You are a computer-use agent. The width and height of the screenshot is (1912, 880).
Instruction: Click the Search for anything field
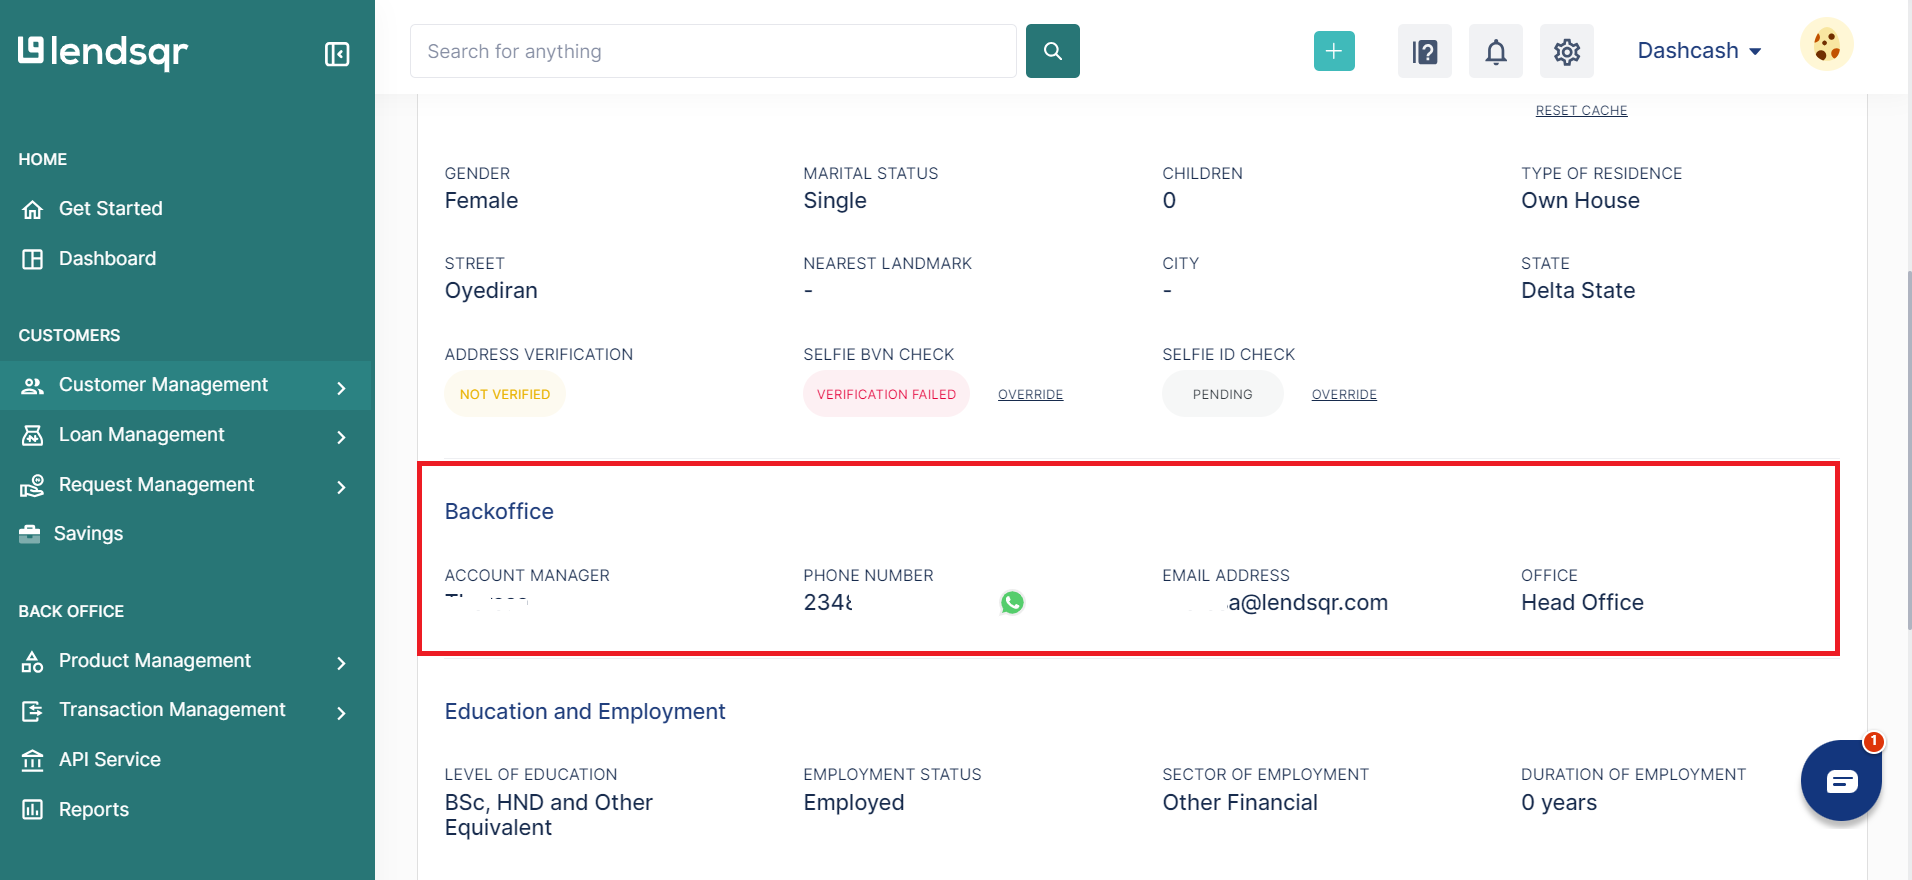pos(713,51)
